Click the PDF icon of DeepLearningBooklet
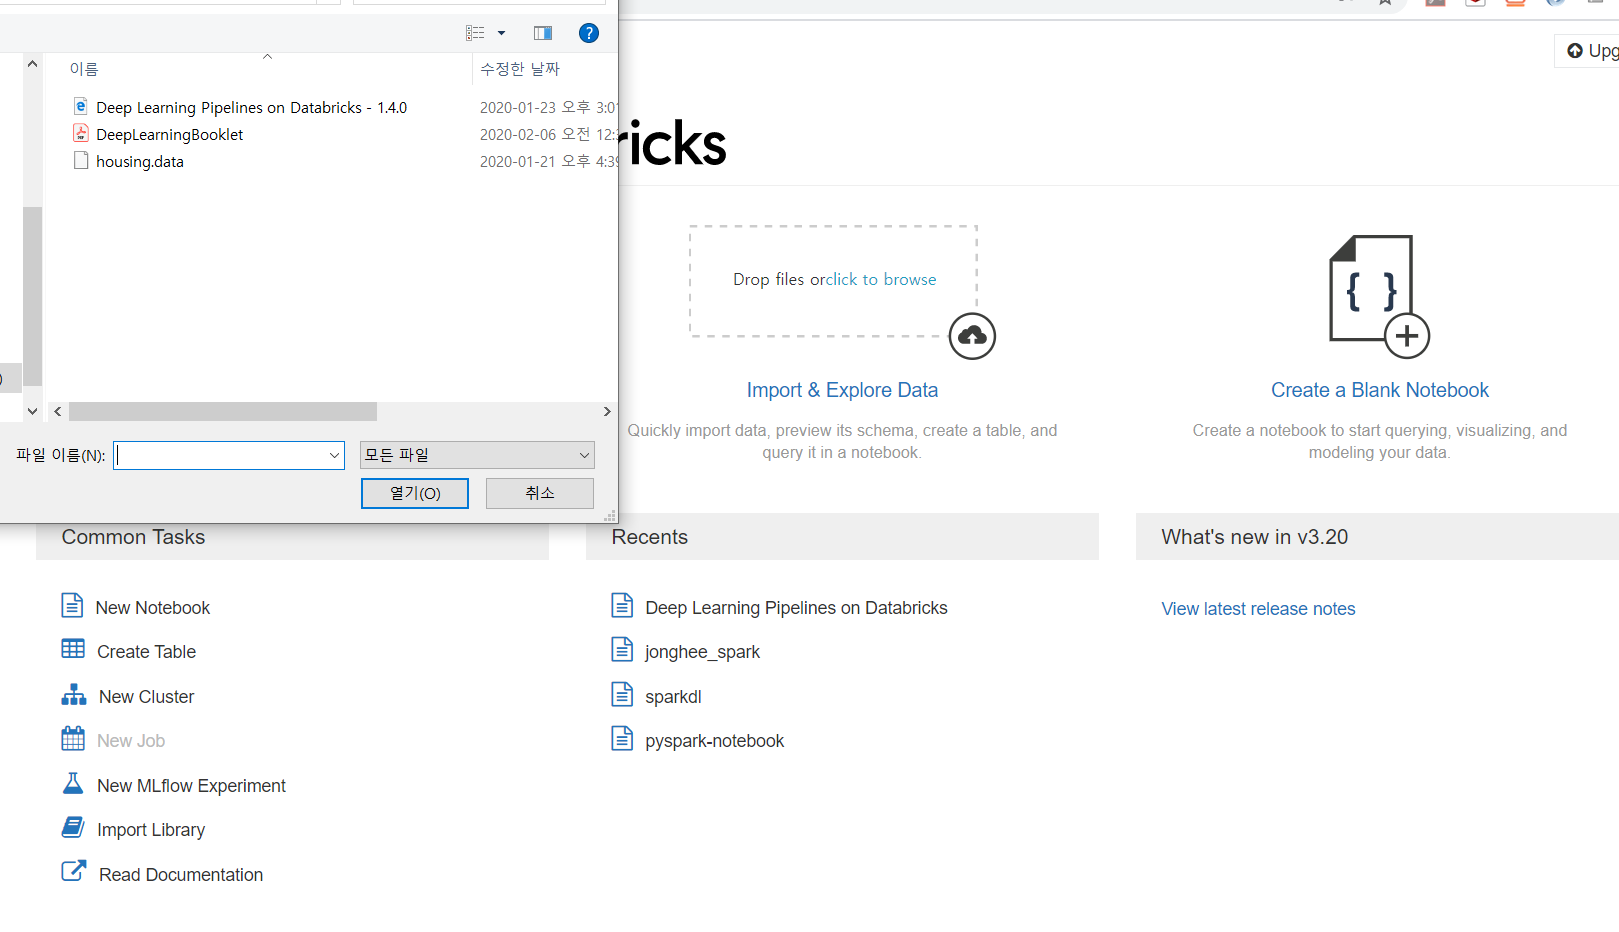 (x=81, y=133)
